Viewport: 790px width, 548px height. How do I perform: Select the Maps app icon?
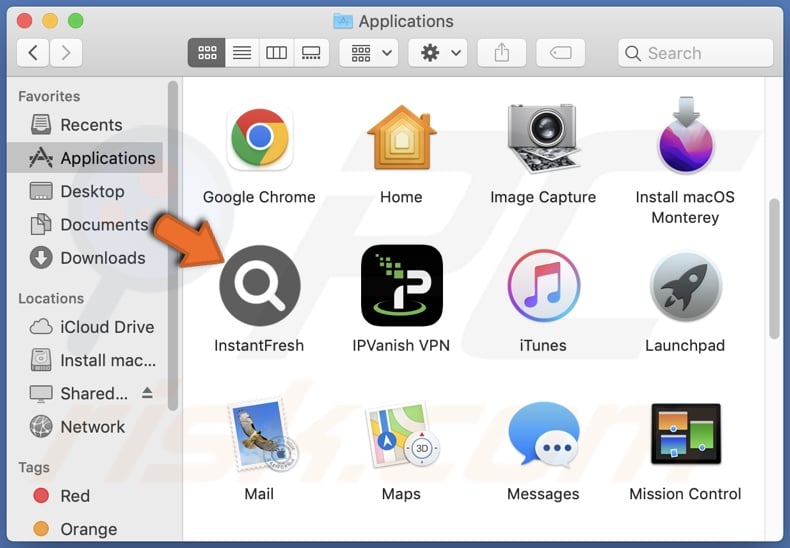tap(402, 434)
